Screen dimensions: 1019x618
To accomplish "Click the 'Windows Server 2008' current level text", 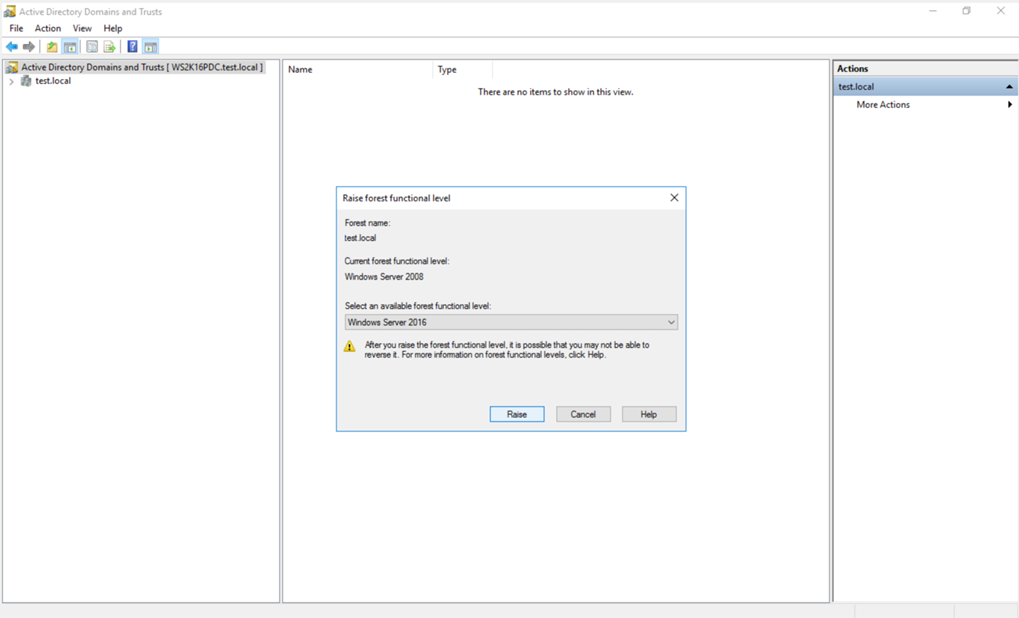I will pos(383,277).
